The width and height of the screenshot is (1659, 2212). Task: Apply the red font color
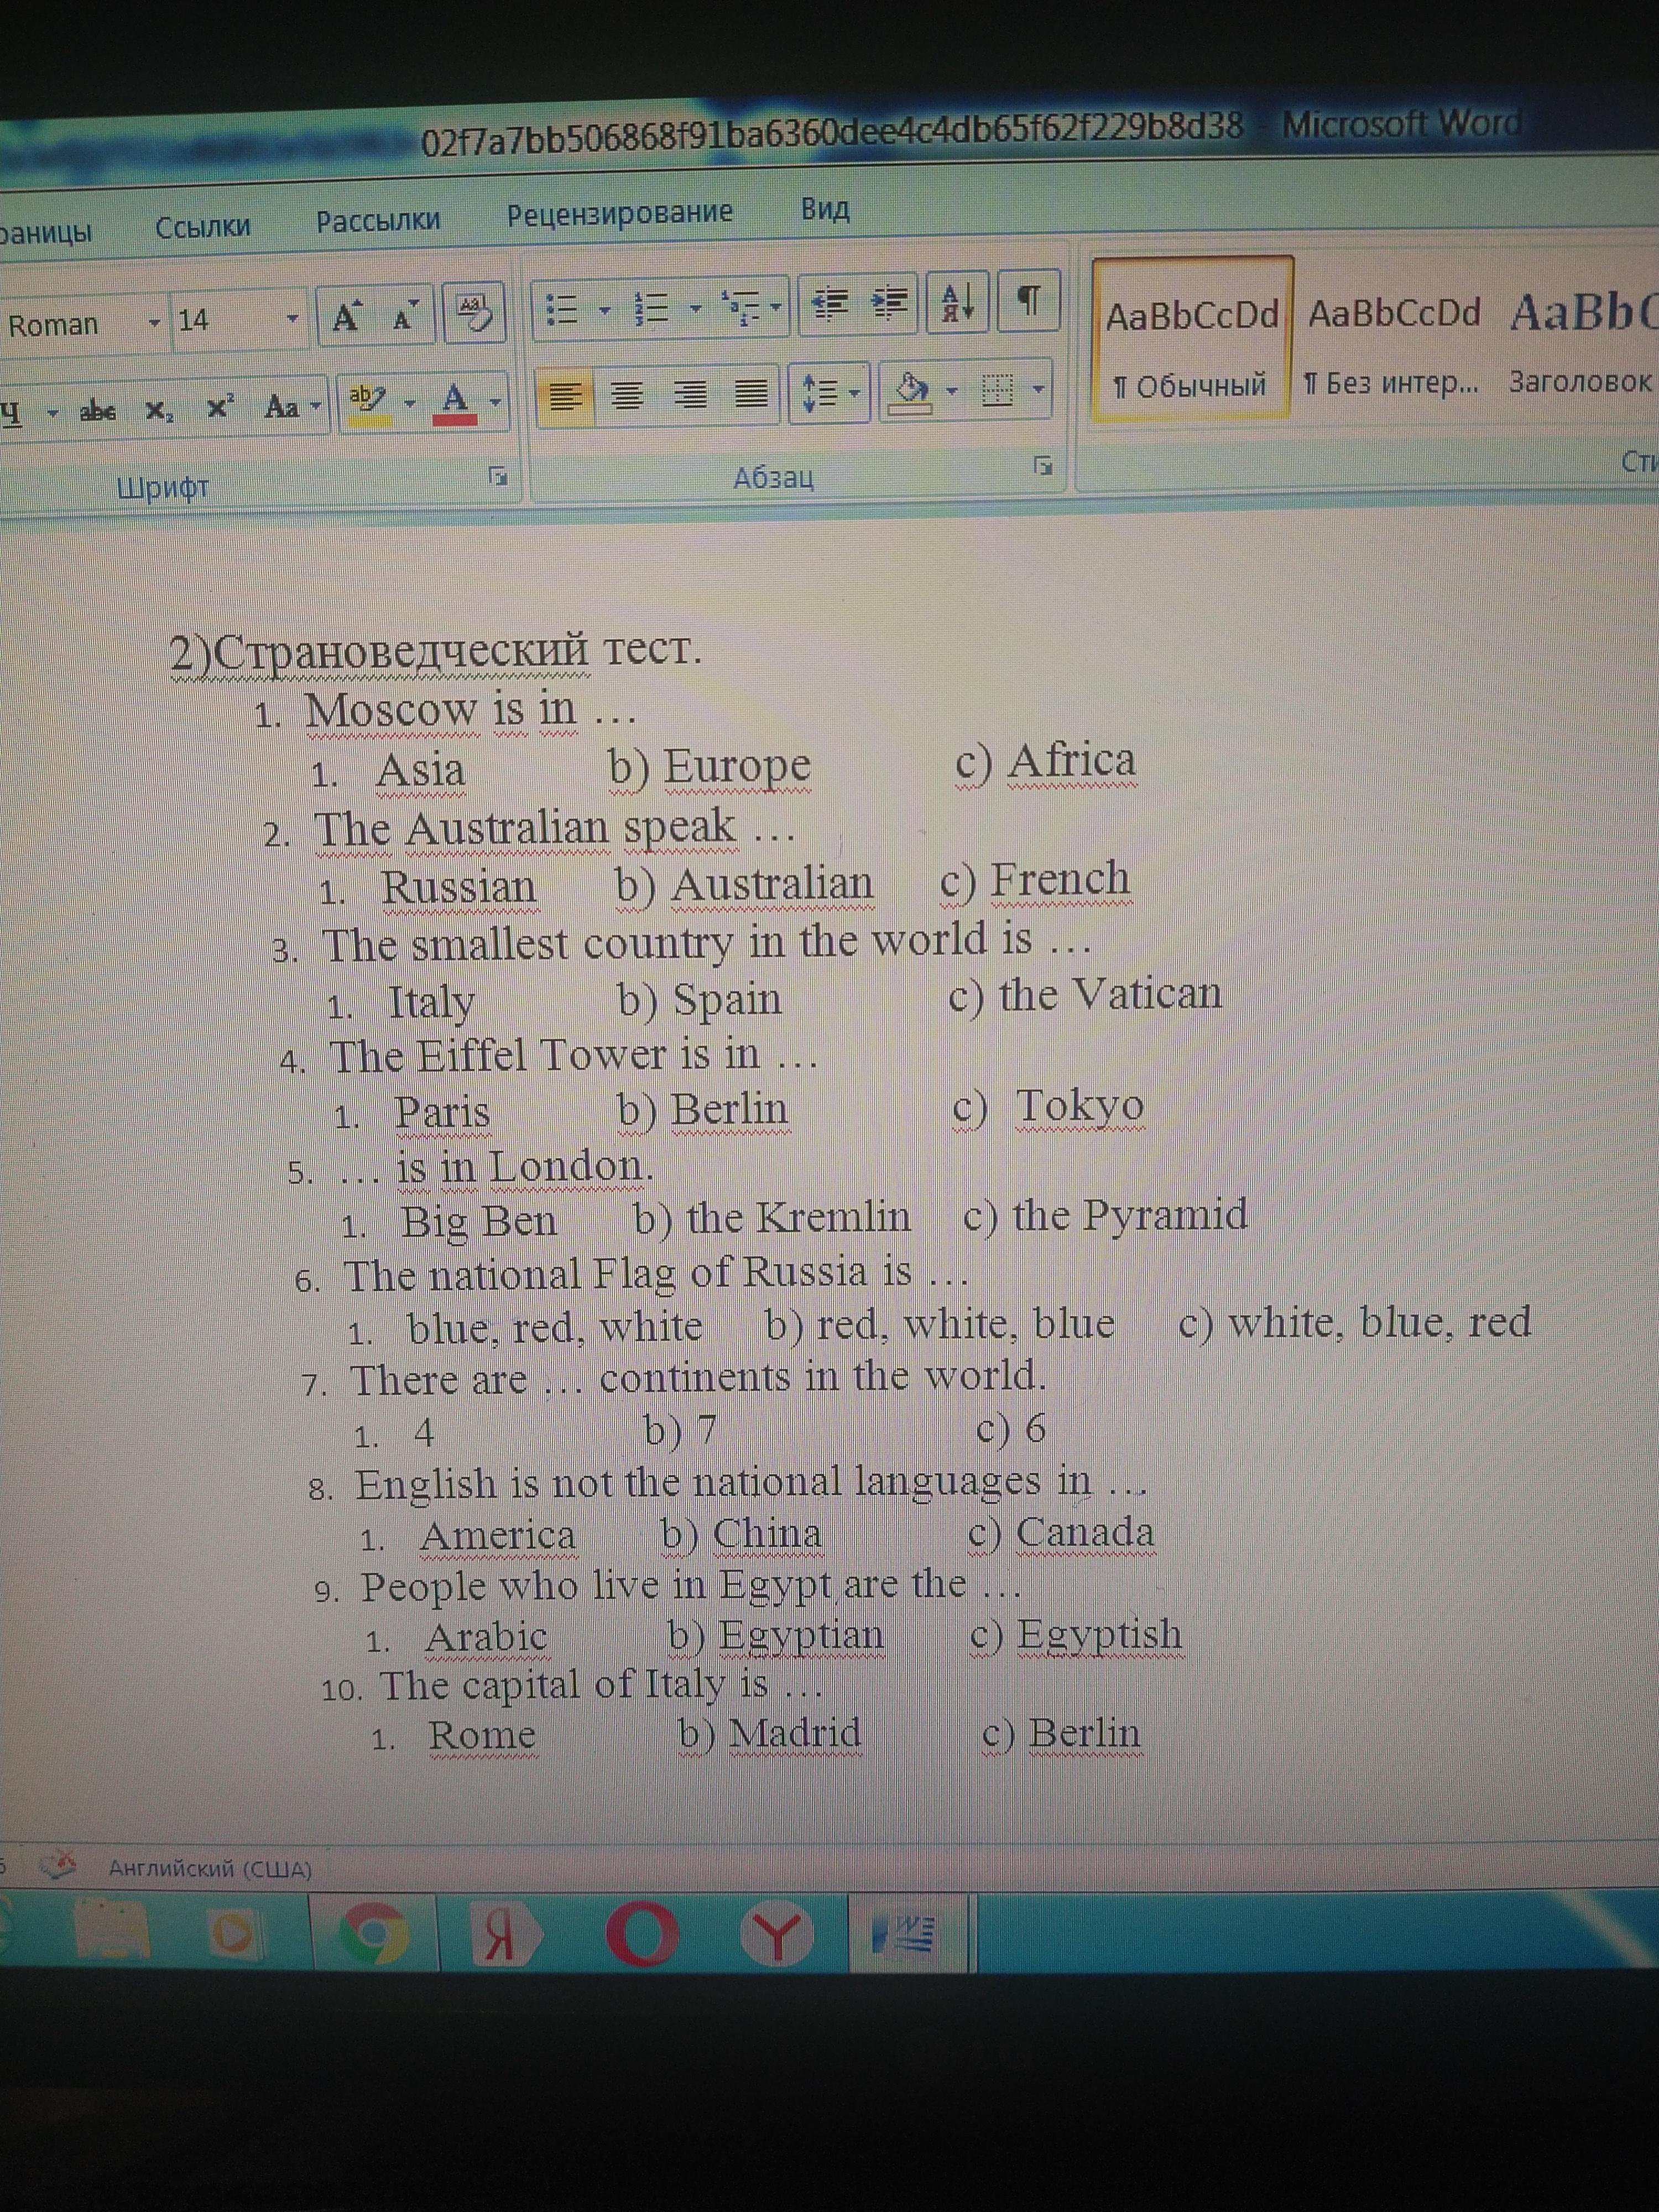tap(454, 403)
